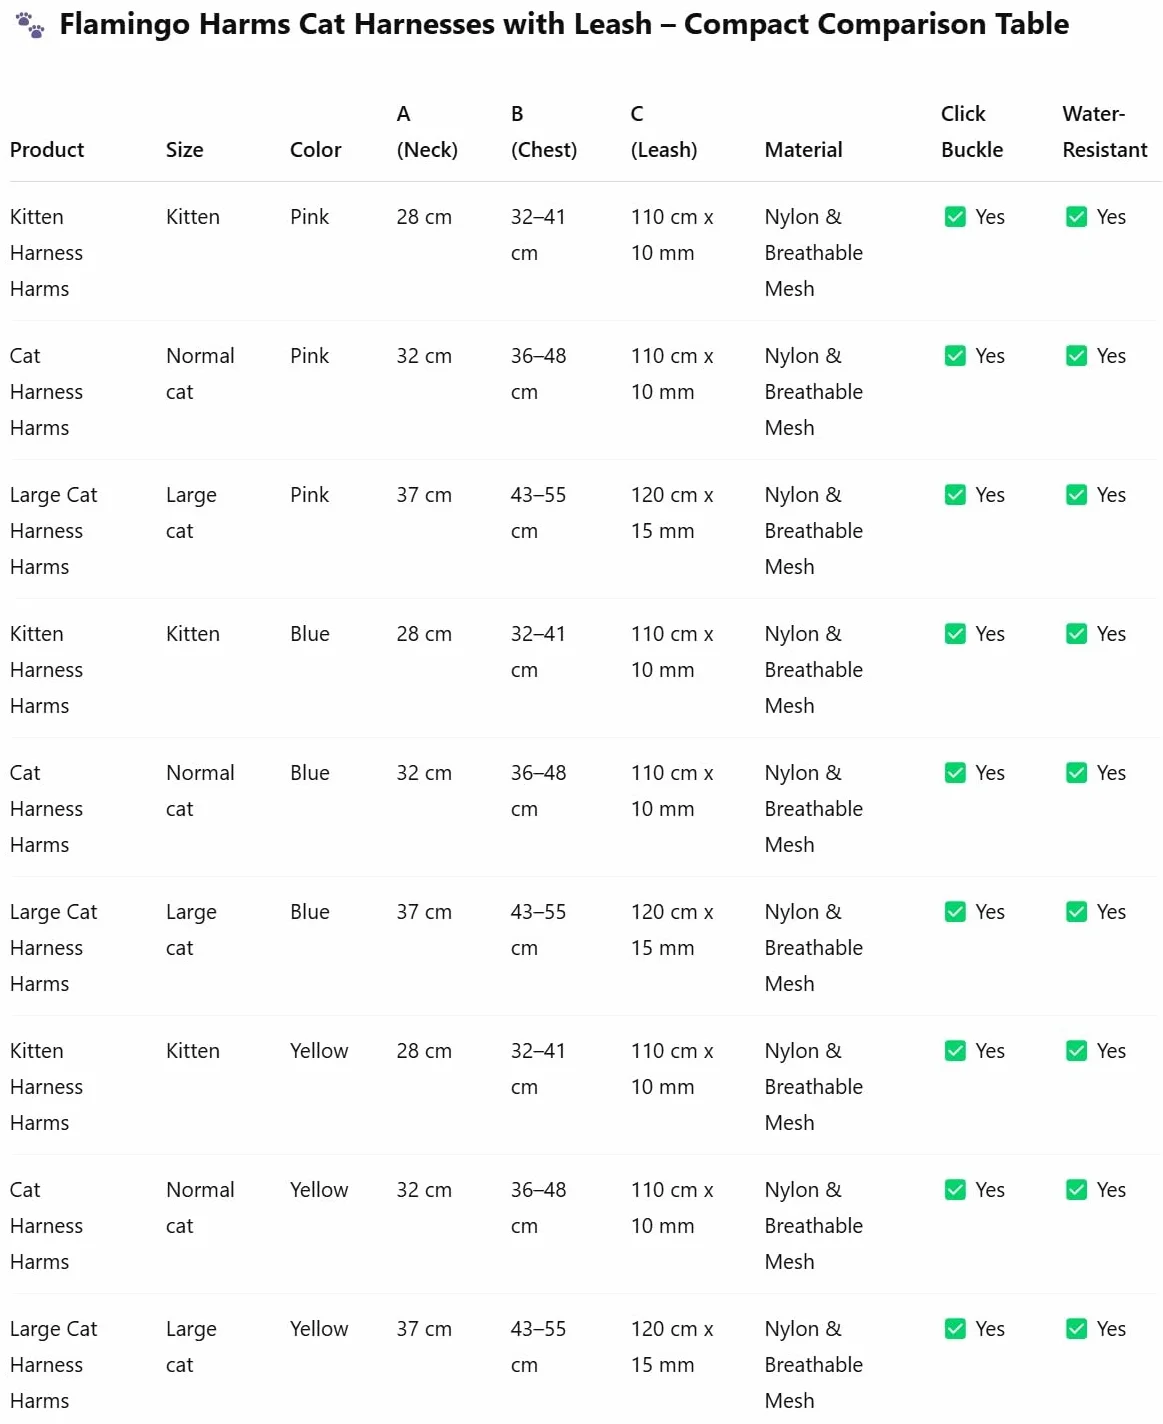
Task: Click the Flamingo Harms Cat Harnesses title
Action: click(564, 24)
